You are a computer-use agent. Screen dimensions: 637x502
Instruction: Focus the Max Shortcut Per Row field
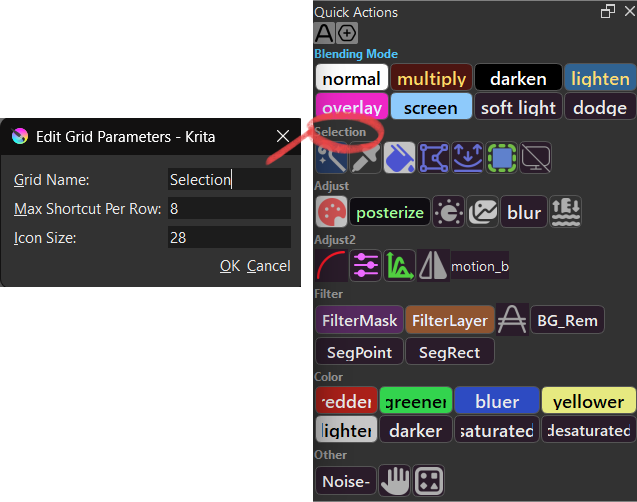point(229,208)
